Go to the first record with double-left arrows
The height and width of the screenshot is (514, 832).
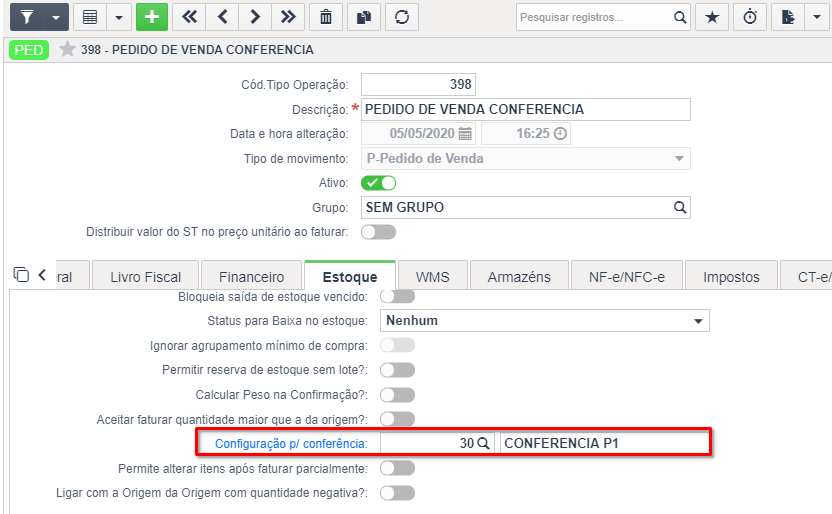pyautogui.click(x=189, y=17)
